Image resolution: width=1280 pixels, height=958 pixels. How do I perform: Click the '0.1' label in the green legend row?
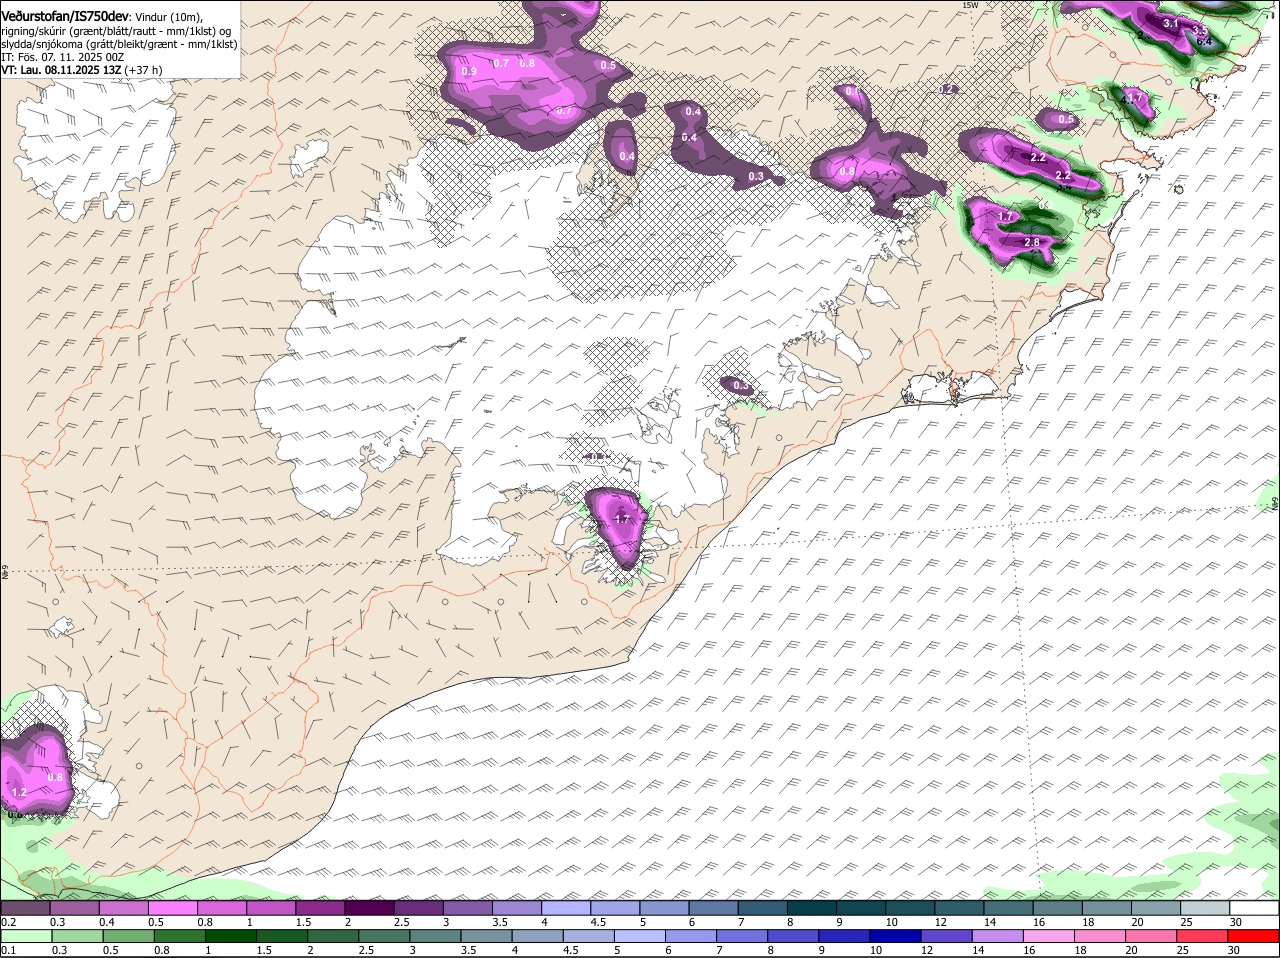pyautogui.click(x=8, y=950)
